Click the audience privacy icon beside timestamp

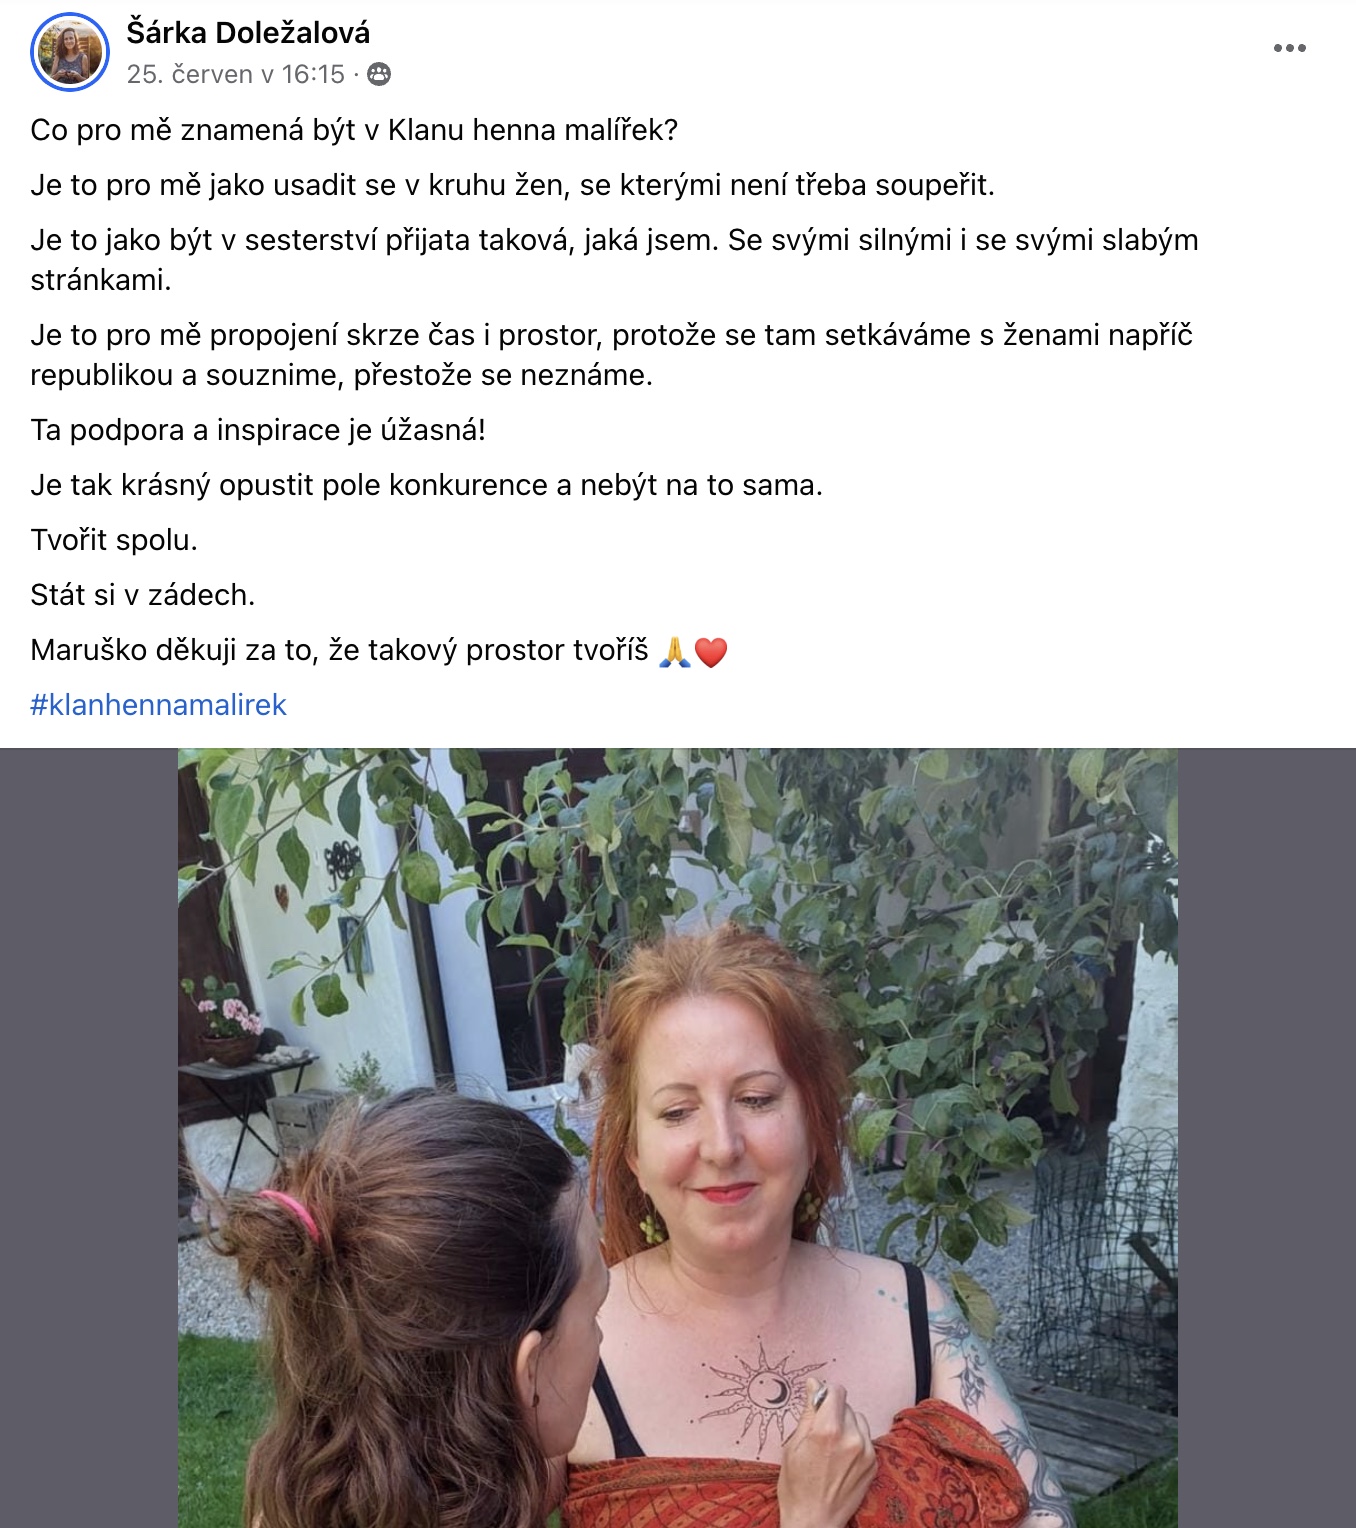(379, 74)
